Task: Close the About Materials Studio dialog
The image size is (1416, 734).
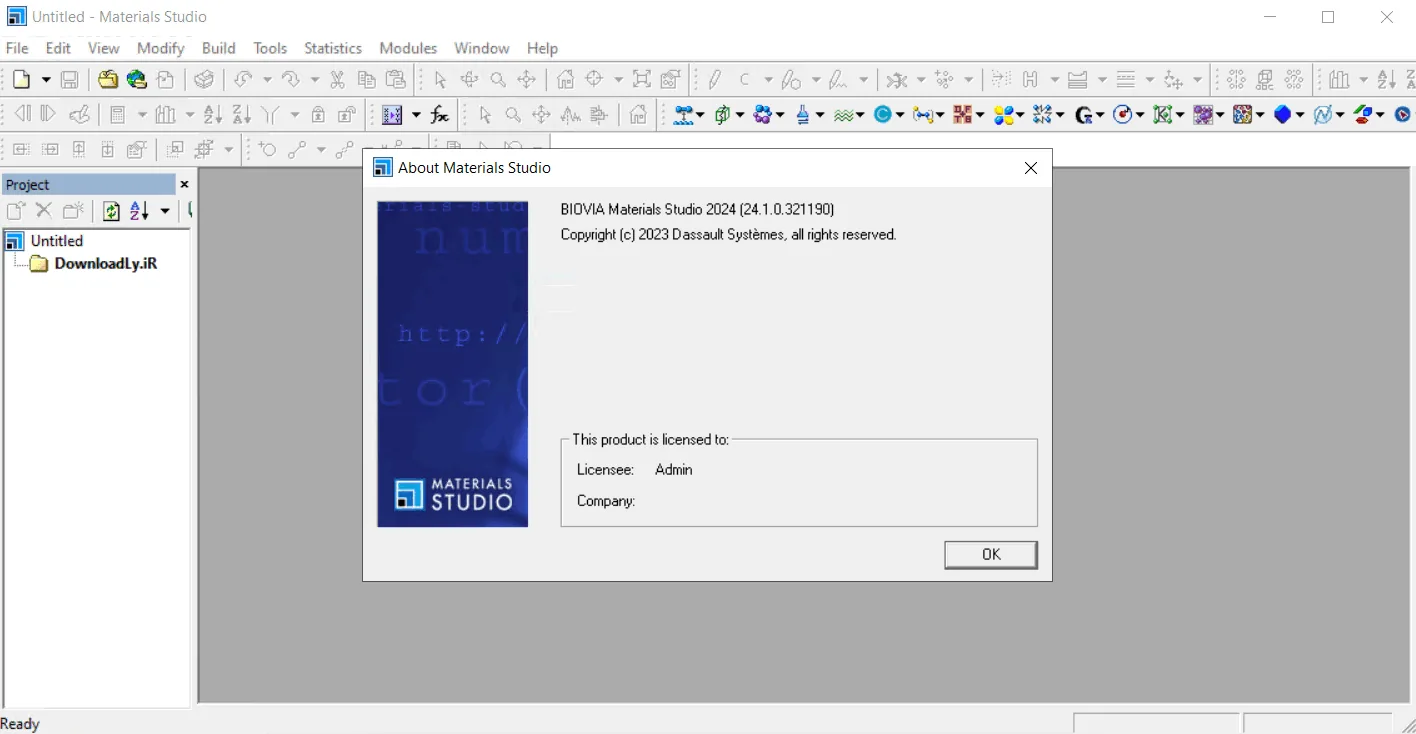Action: [x=1031, y=168]
